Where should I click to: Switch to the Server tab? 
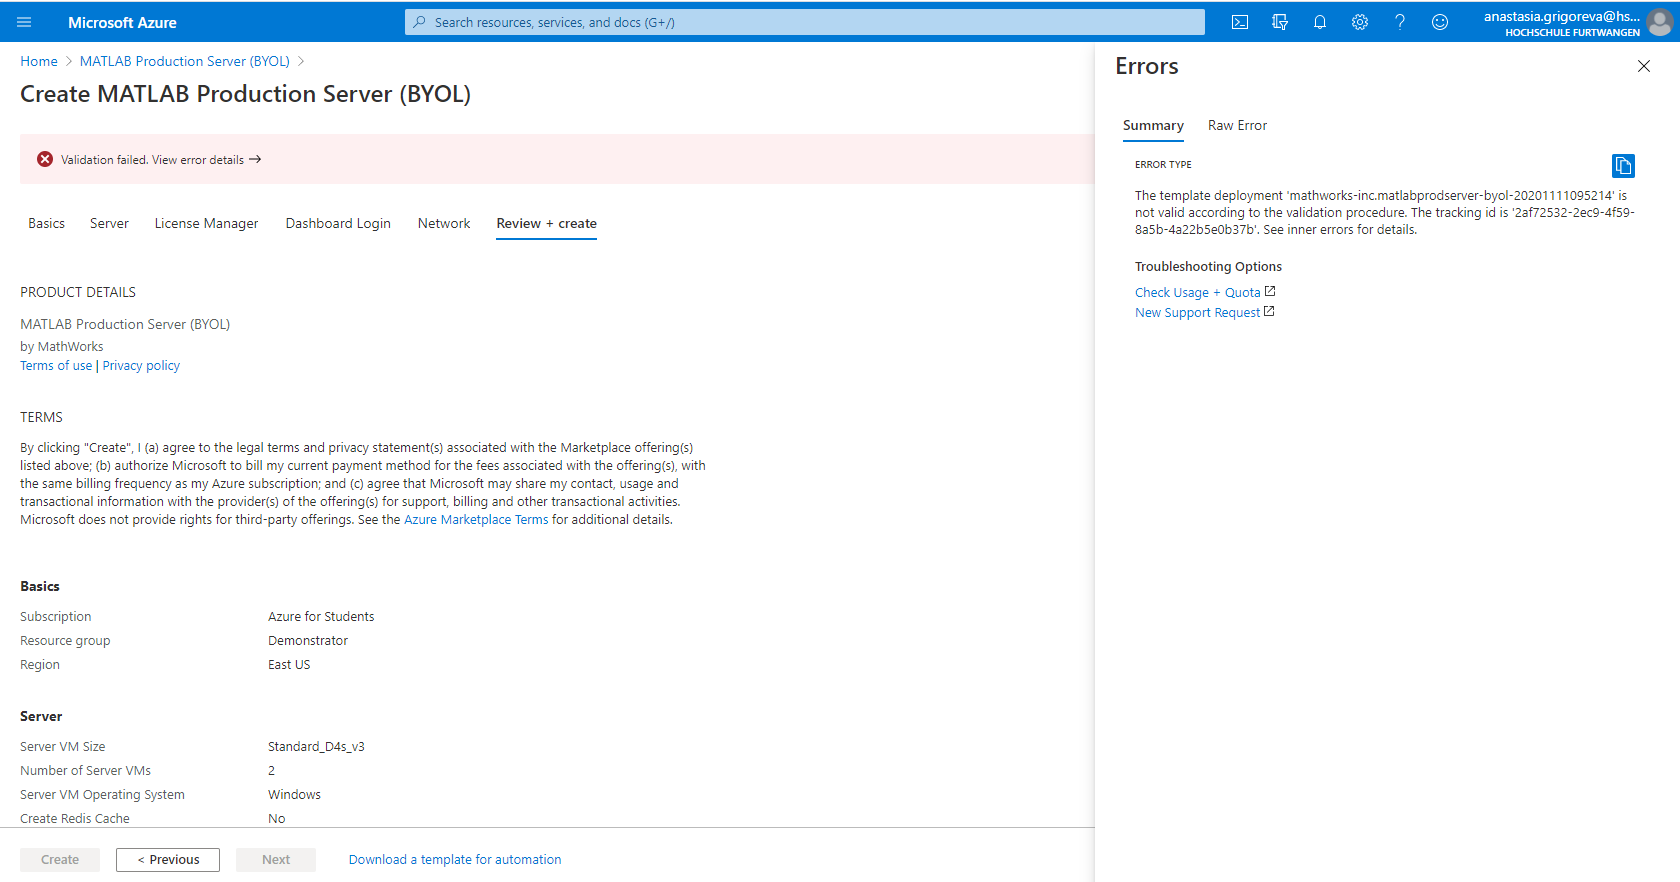[x=109, y=223]
